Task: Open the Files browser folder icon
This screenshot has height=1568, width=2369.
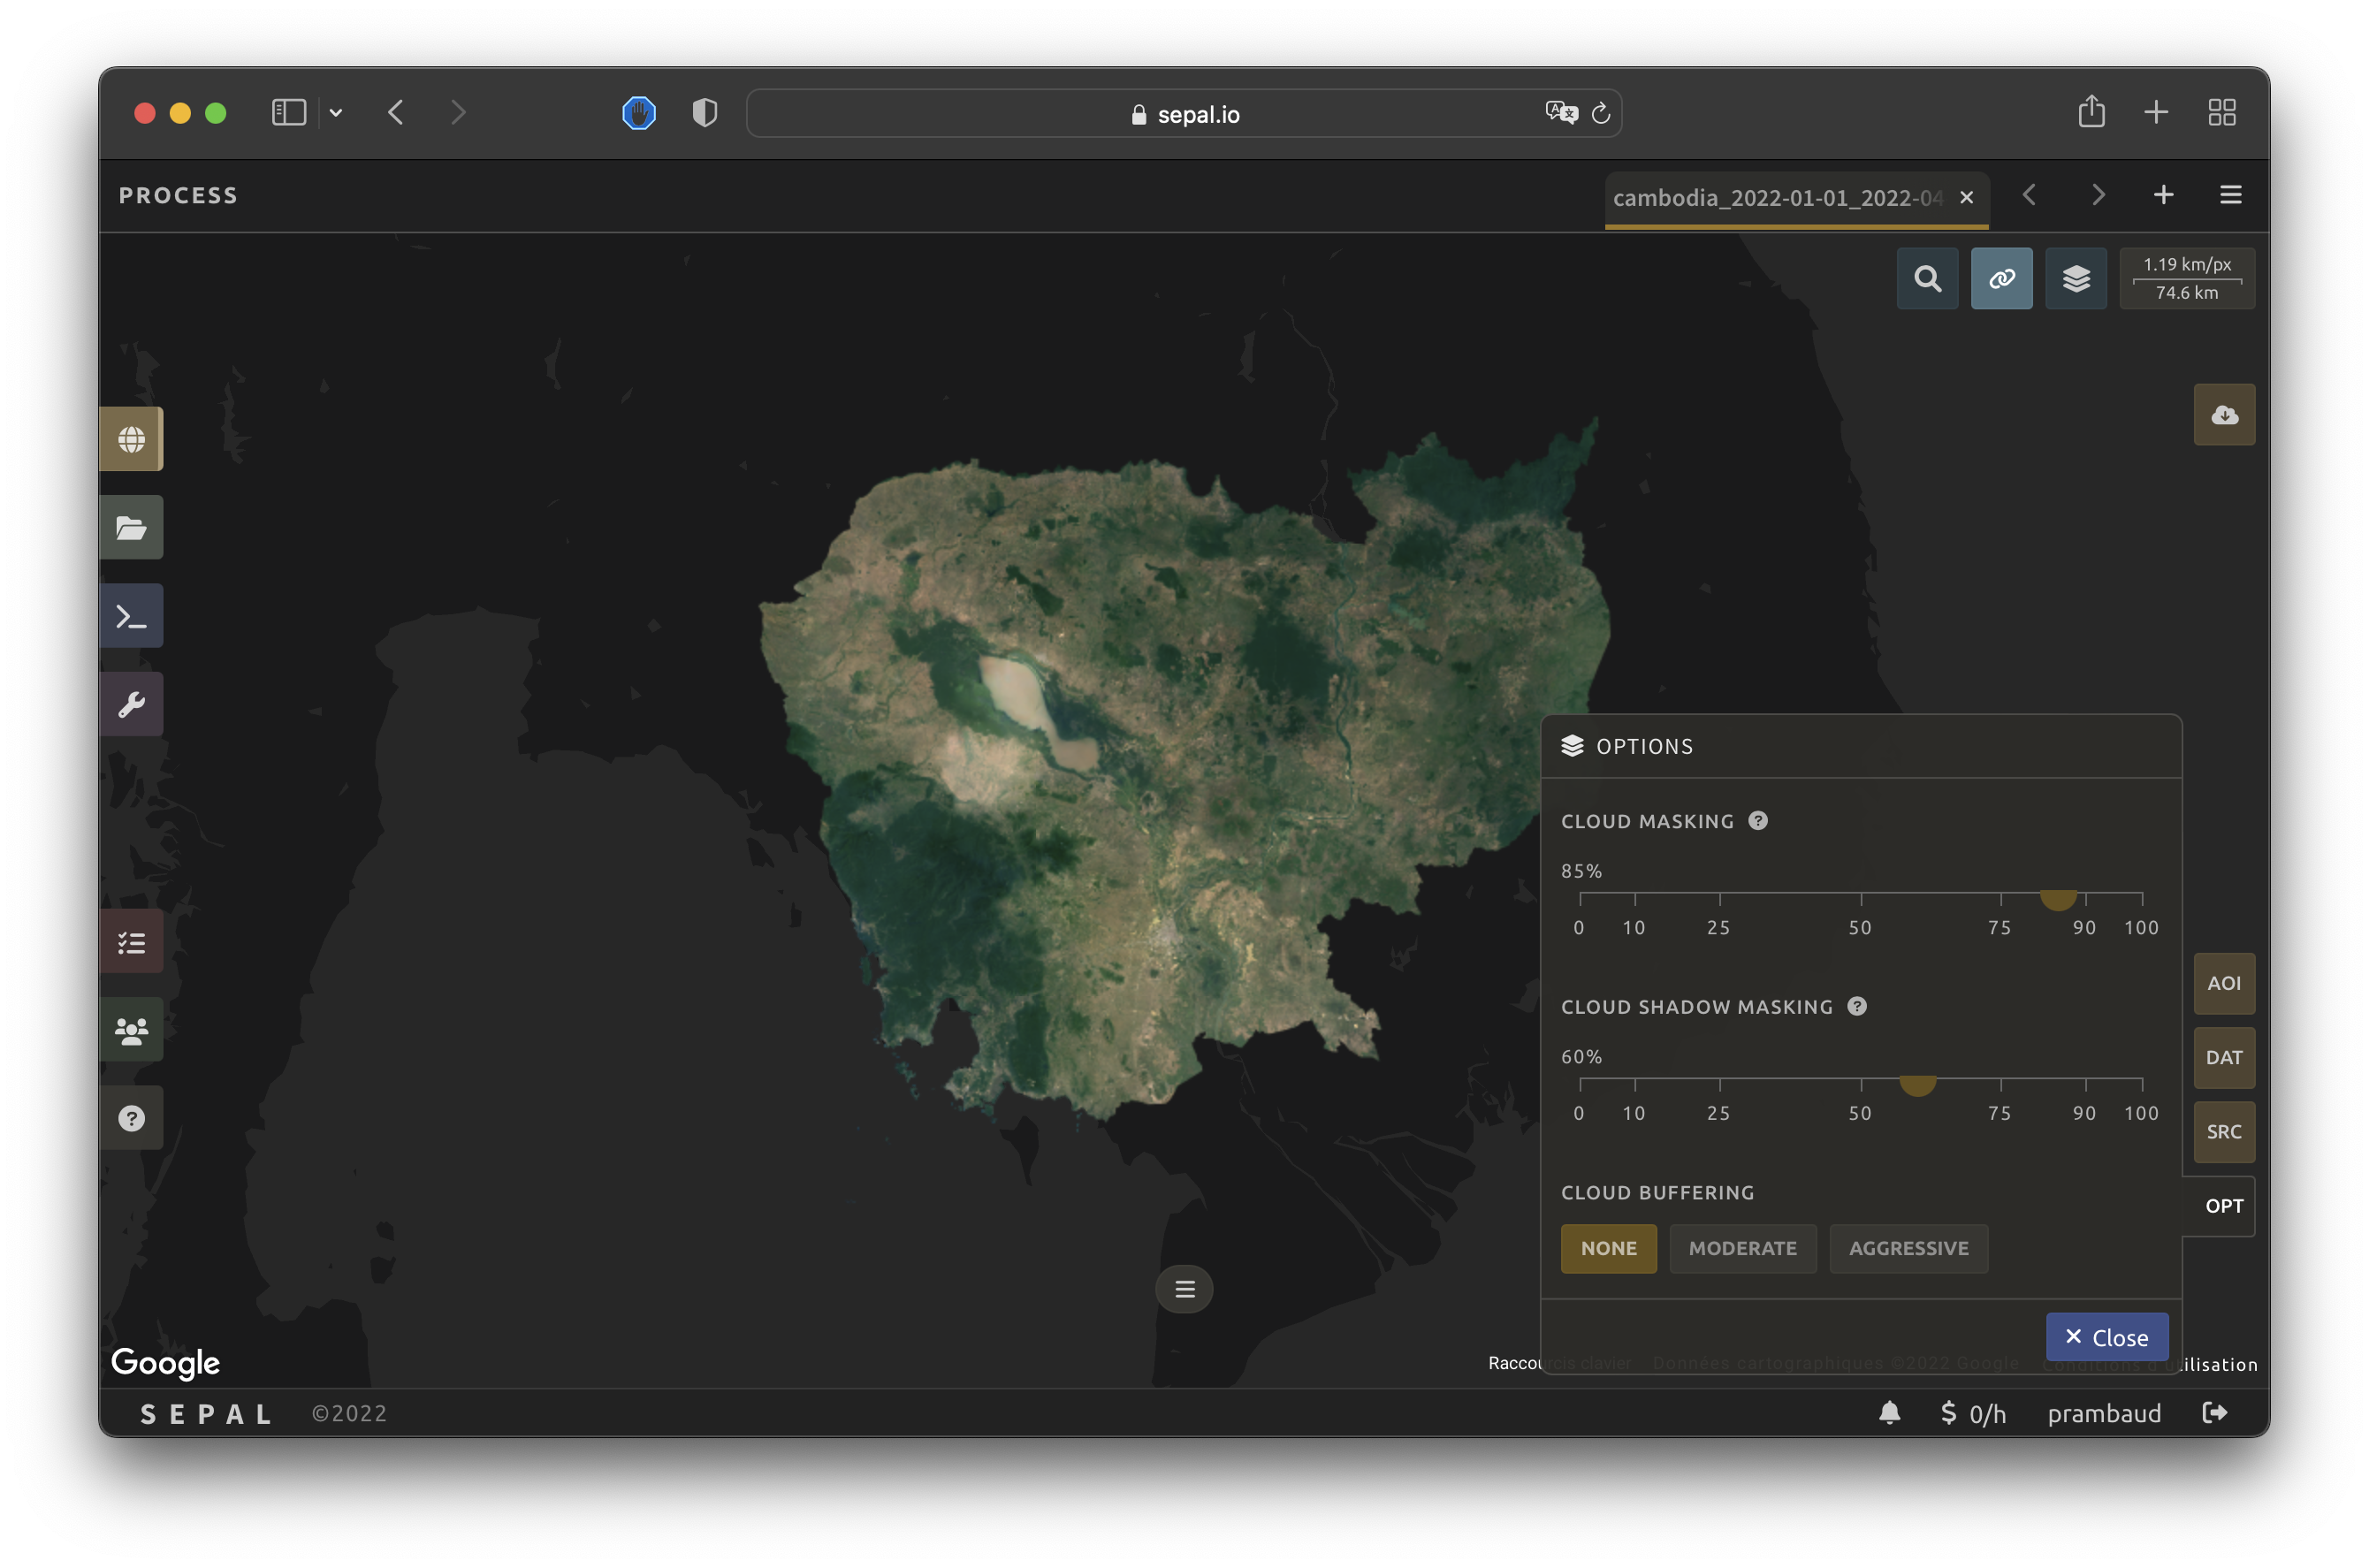Action: coord(131,527)
